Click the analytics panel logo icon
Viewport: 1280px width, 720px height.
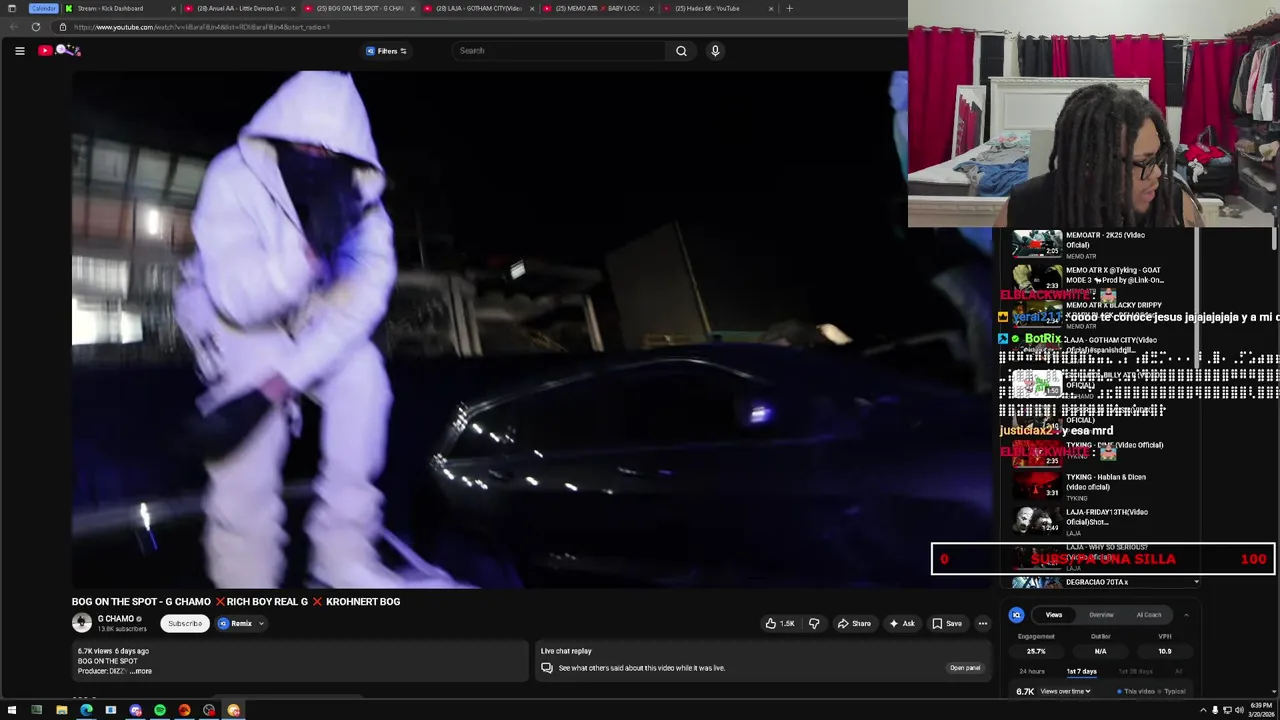(x=1016, y=615)
